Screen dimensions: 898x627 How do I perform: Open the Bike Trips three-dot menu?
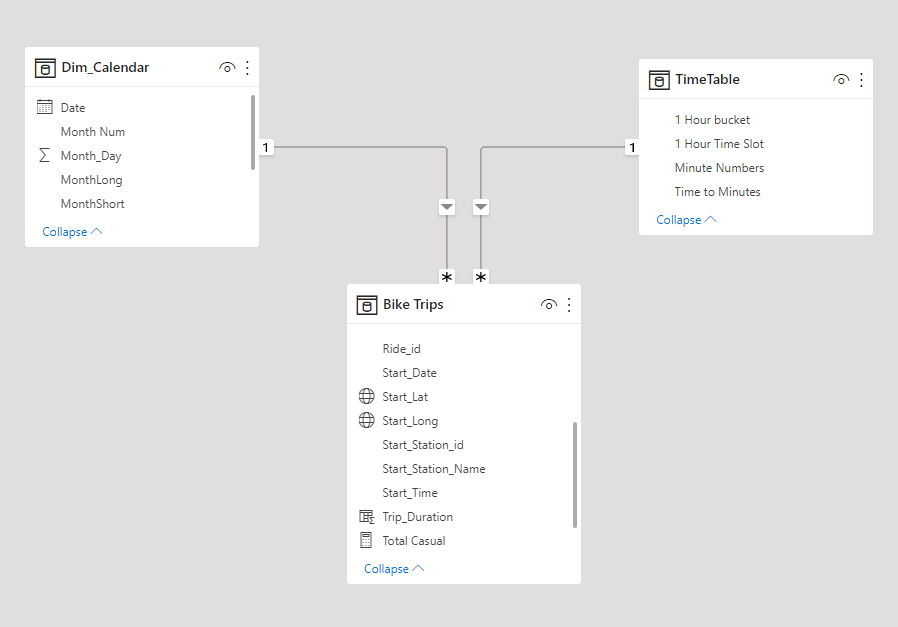[x=568, y=304]
